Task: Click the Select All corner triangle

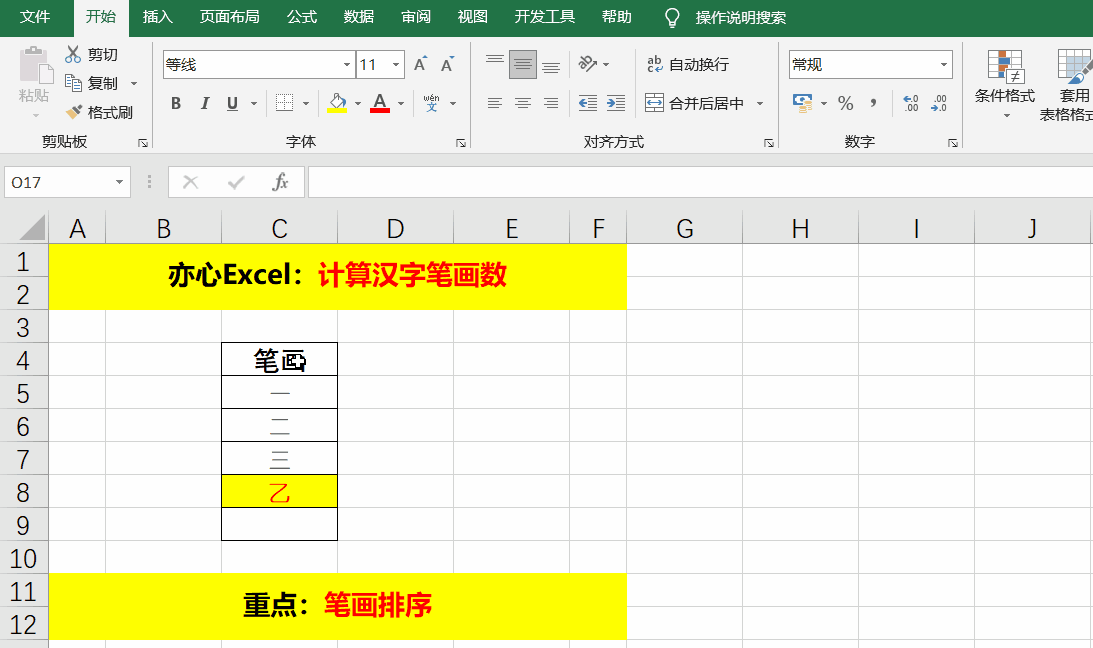Action: (31, 227)
